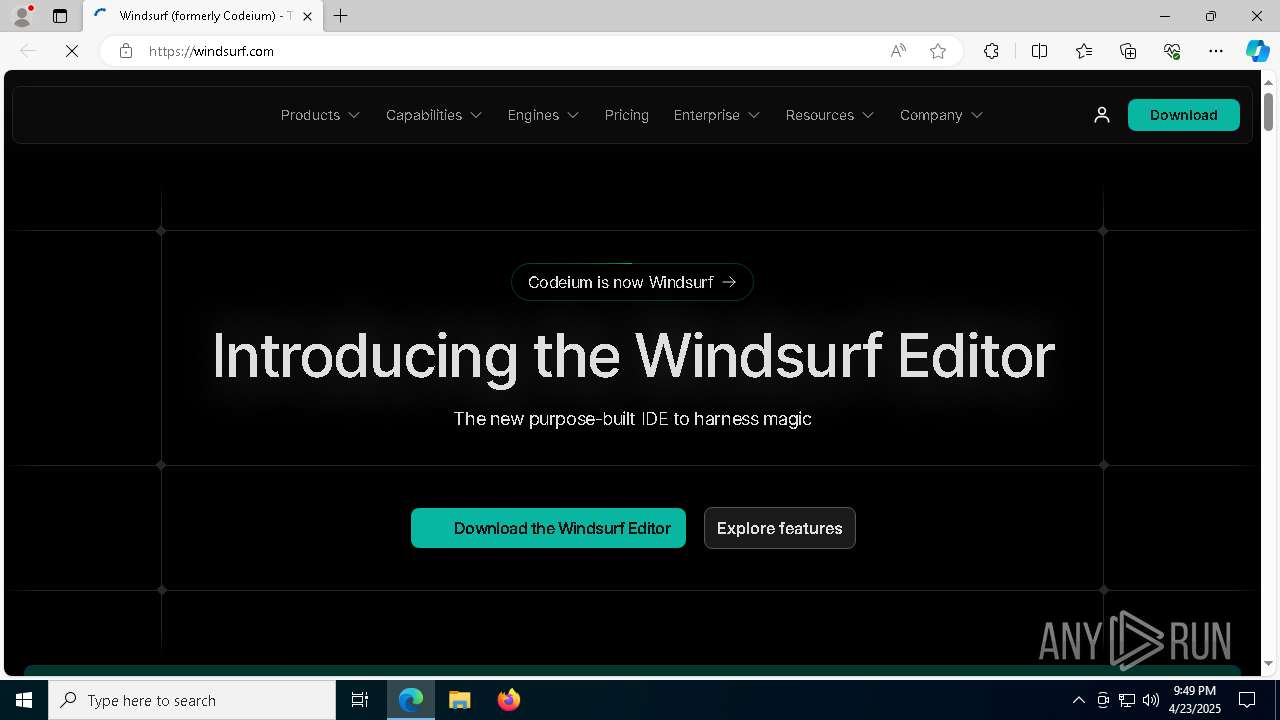Click the Download button in navbar
This screenshot has height=720, width=1280.
(x=1184, y=115)
